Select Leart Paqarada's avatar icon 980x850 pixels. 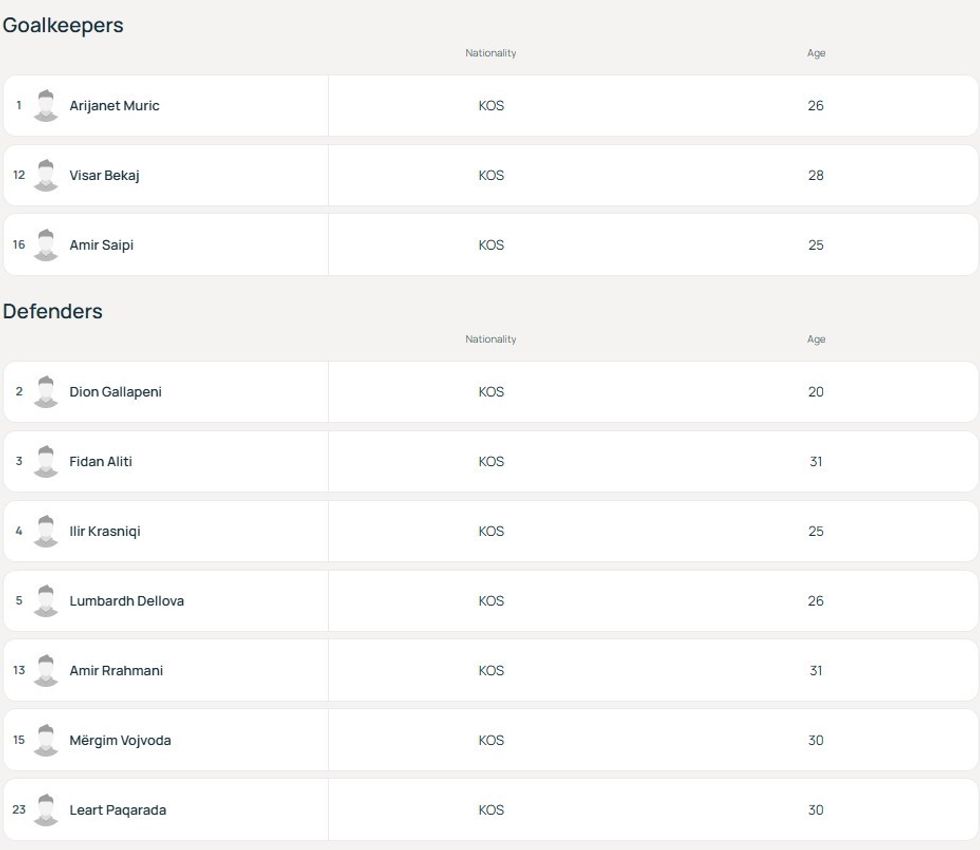coord(46,810)
